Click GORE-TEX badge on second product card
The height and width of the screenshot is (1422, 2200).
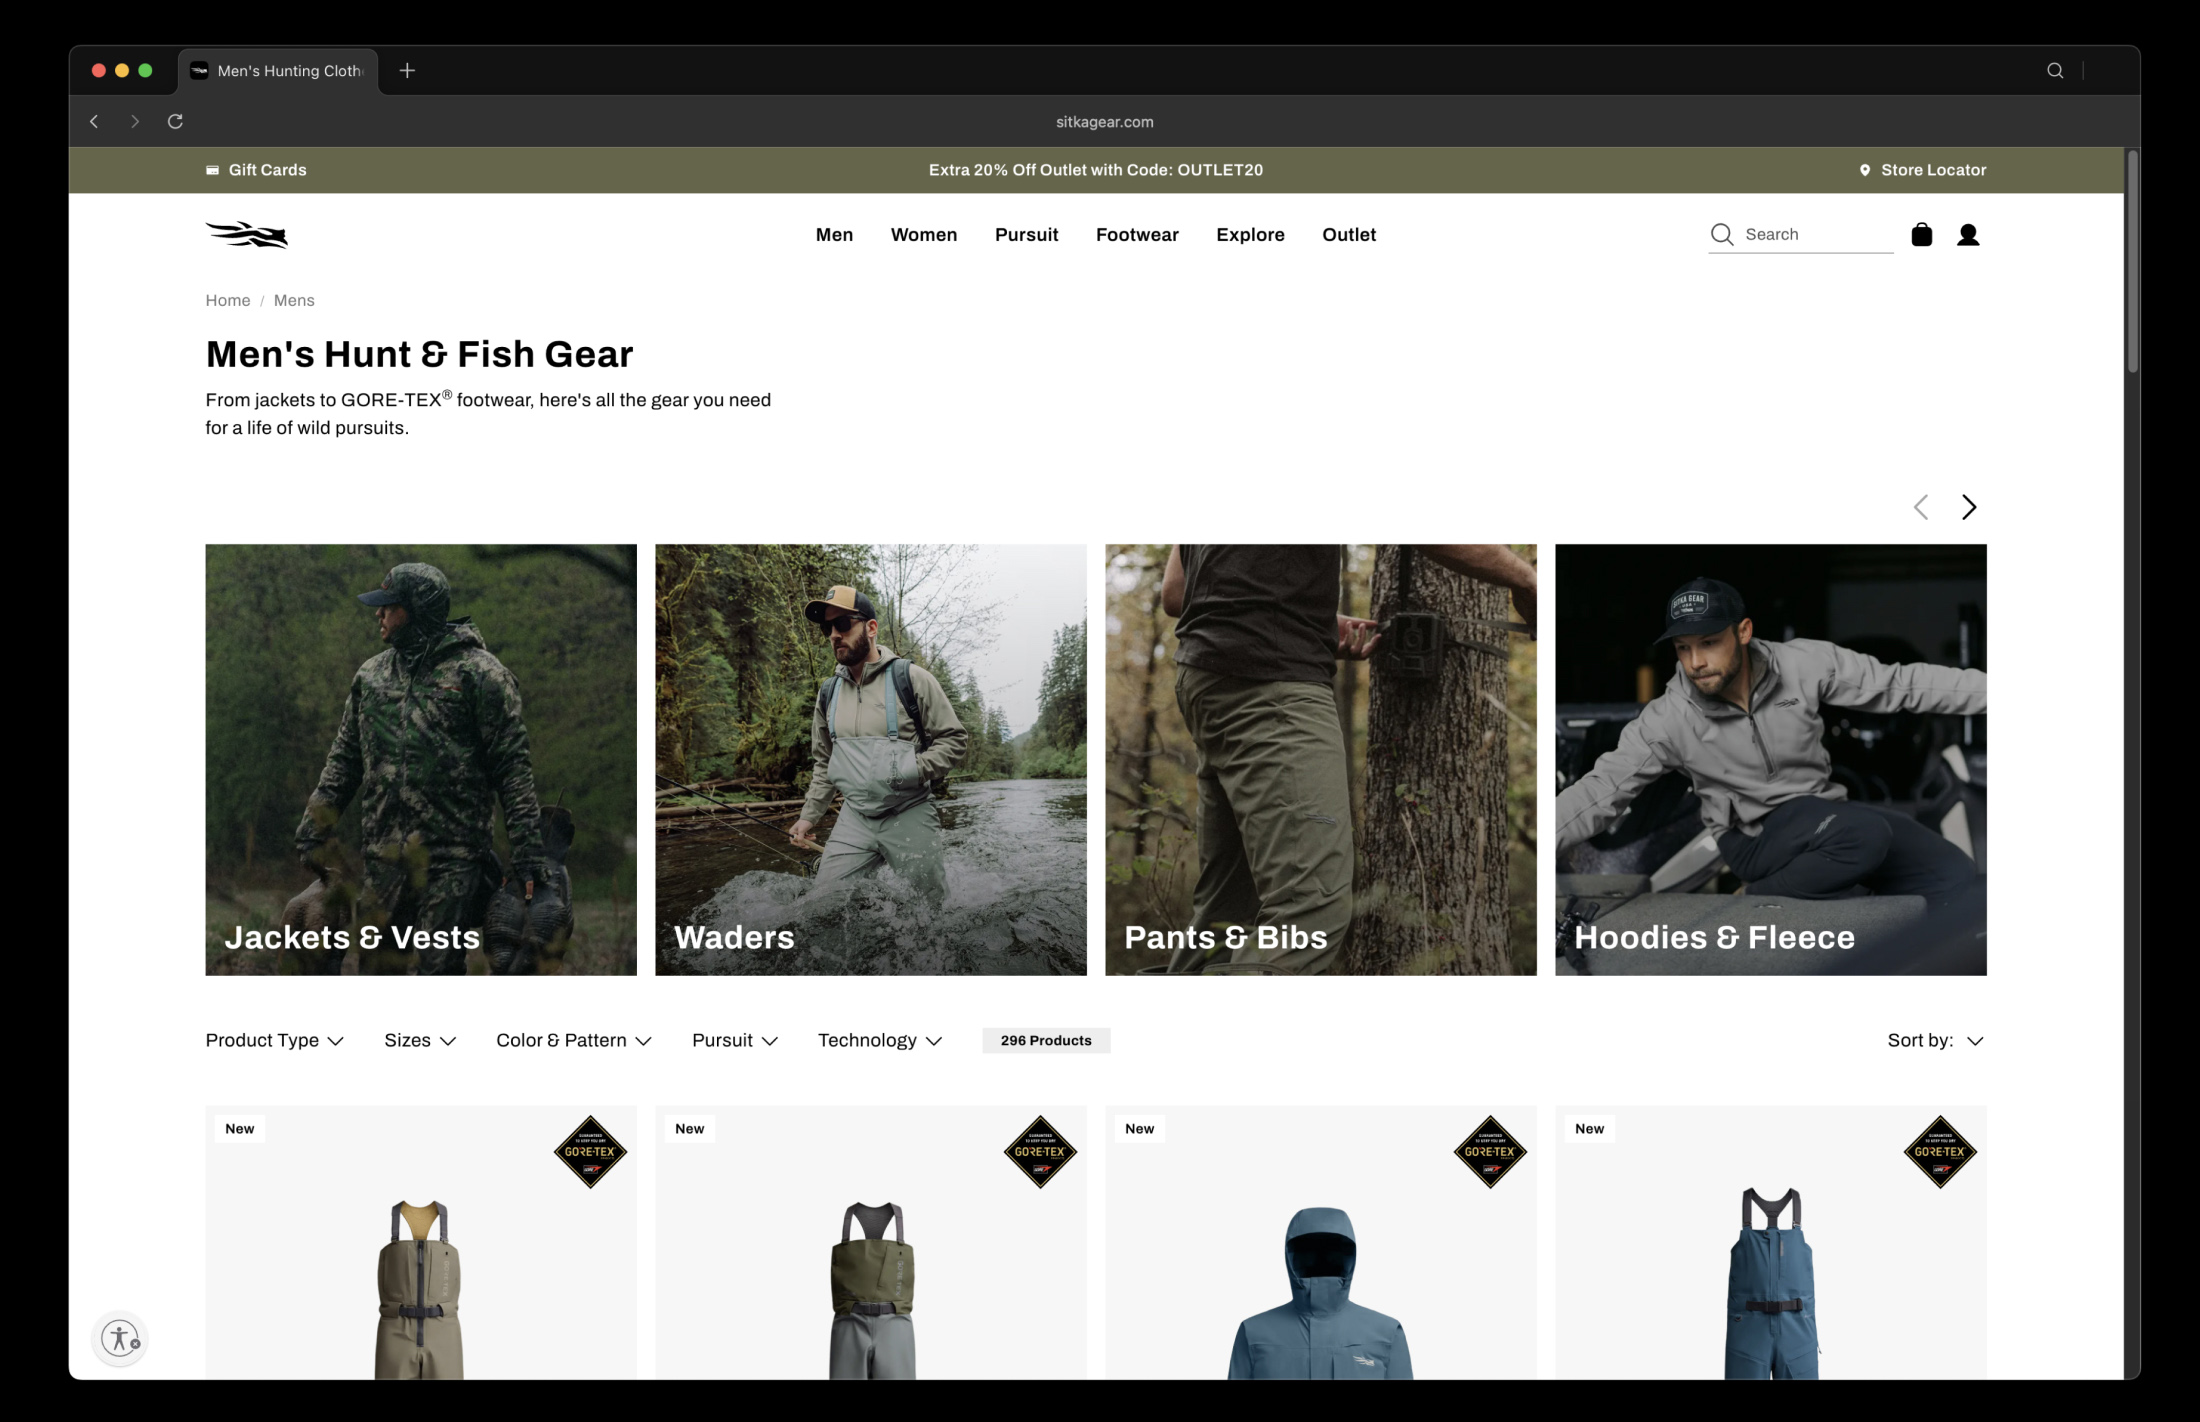pyautogui.click(x=1040, y=1152)
